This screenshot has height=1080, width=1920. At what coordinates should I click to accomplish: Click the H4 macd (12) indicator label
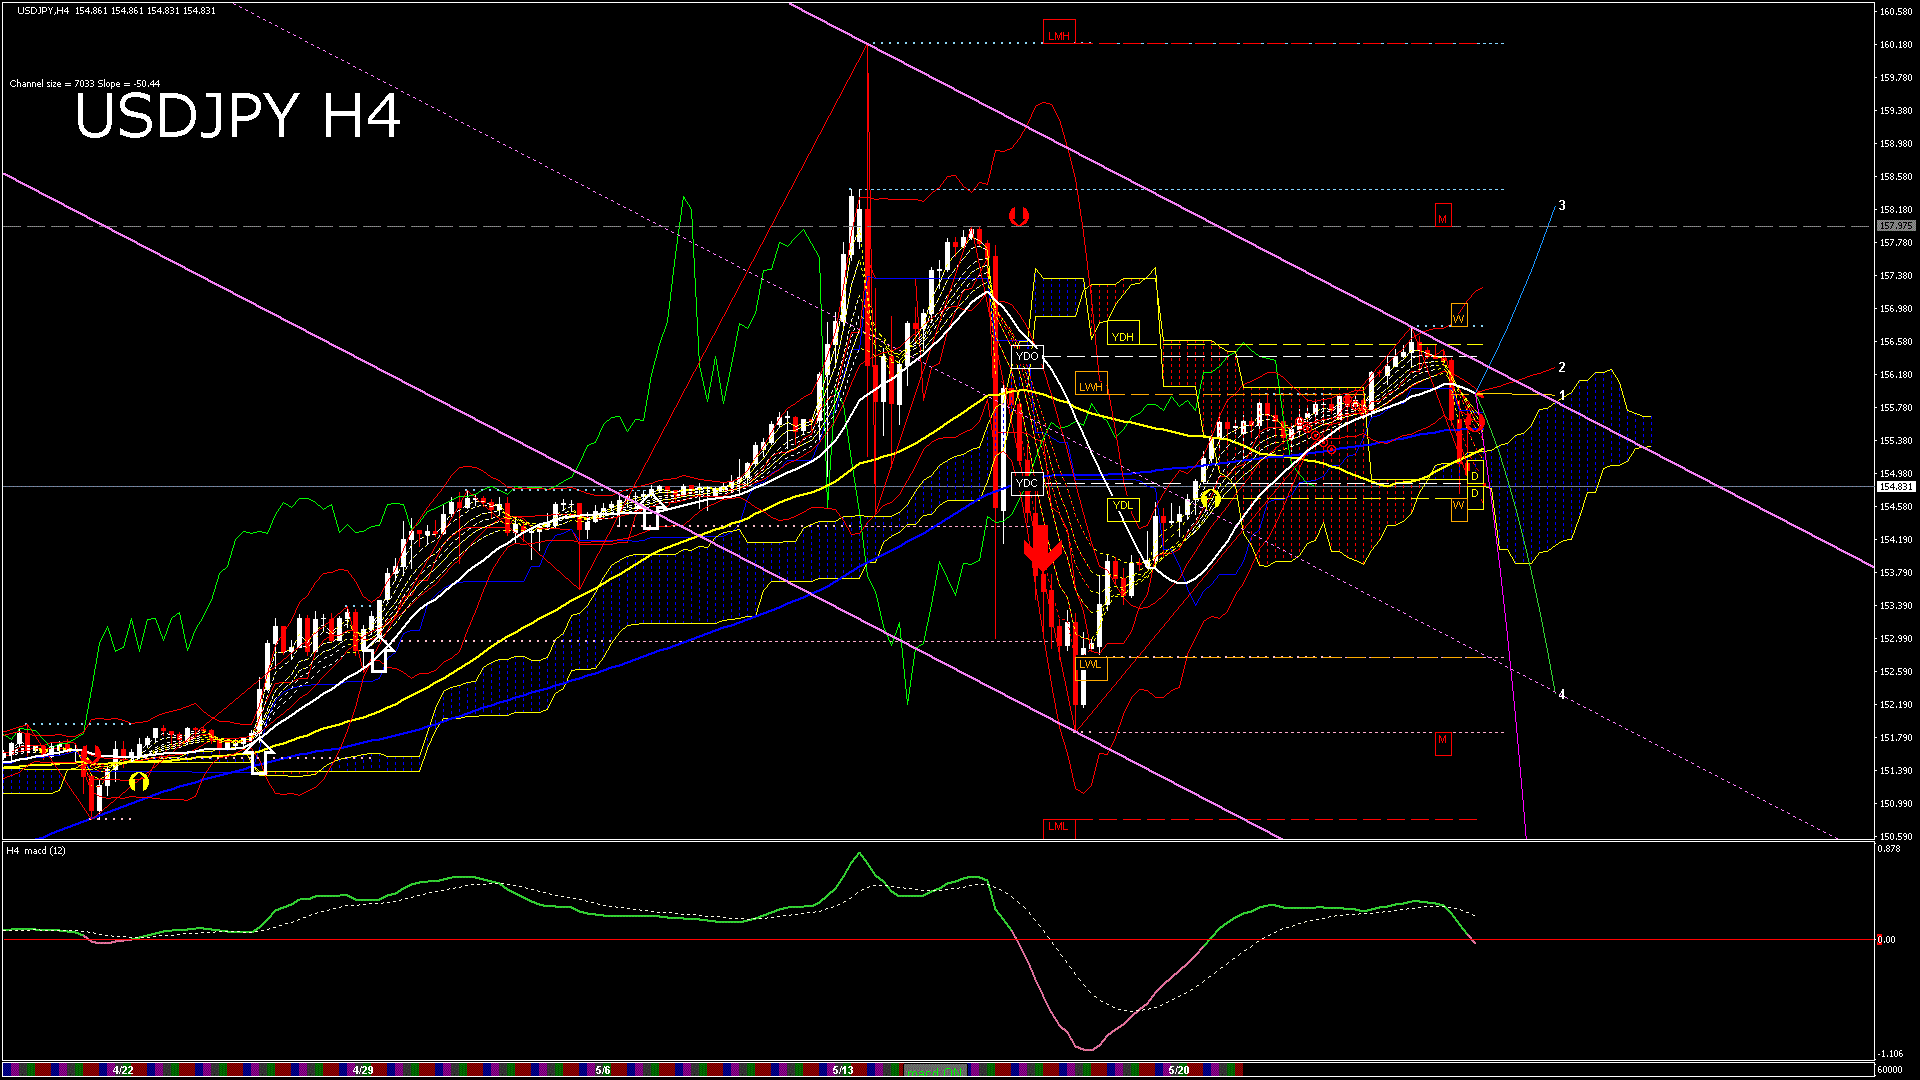(37, 851)
